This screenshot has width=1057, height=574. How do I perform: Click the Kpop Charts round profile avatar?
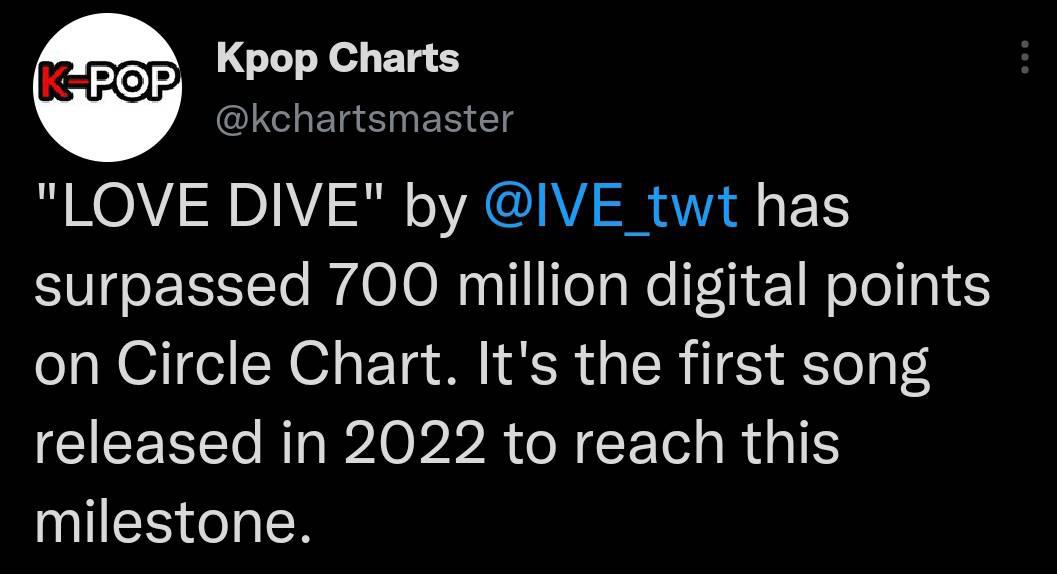click(107, 87)
